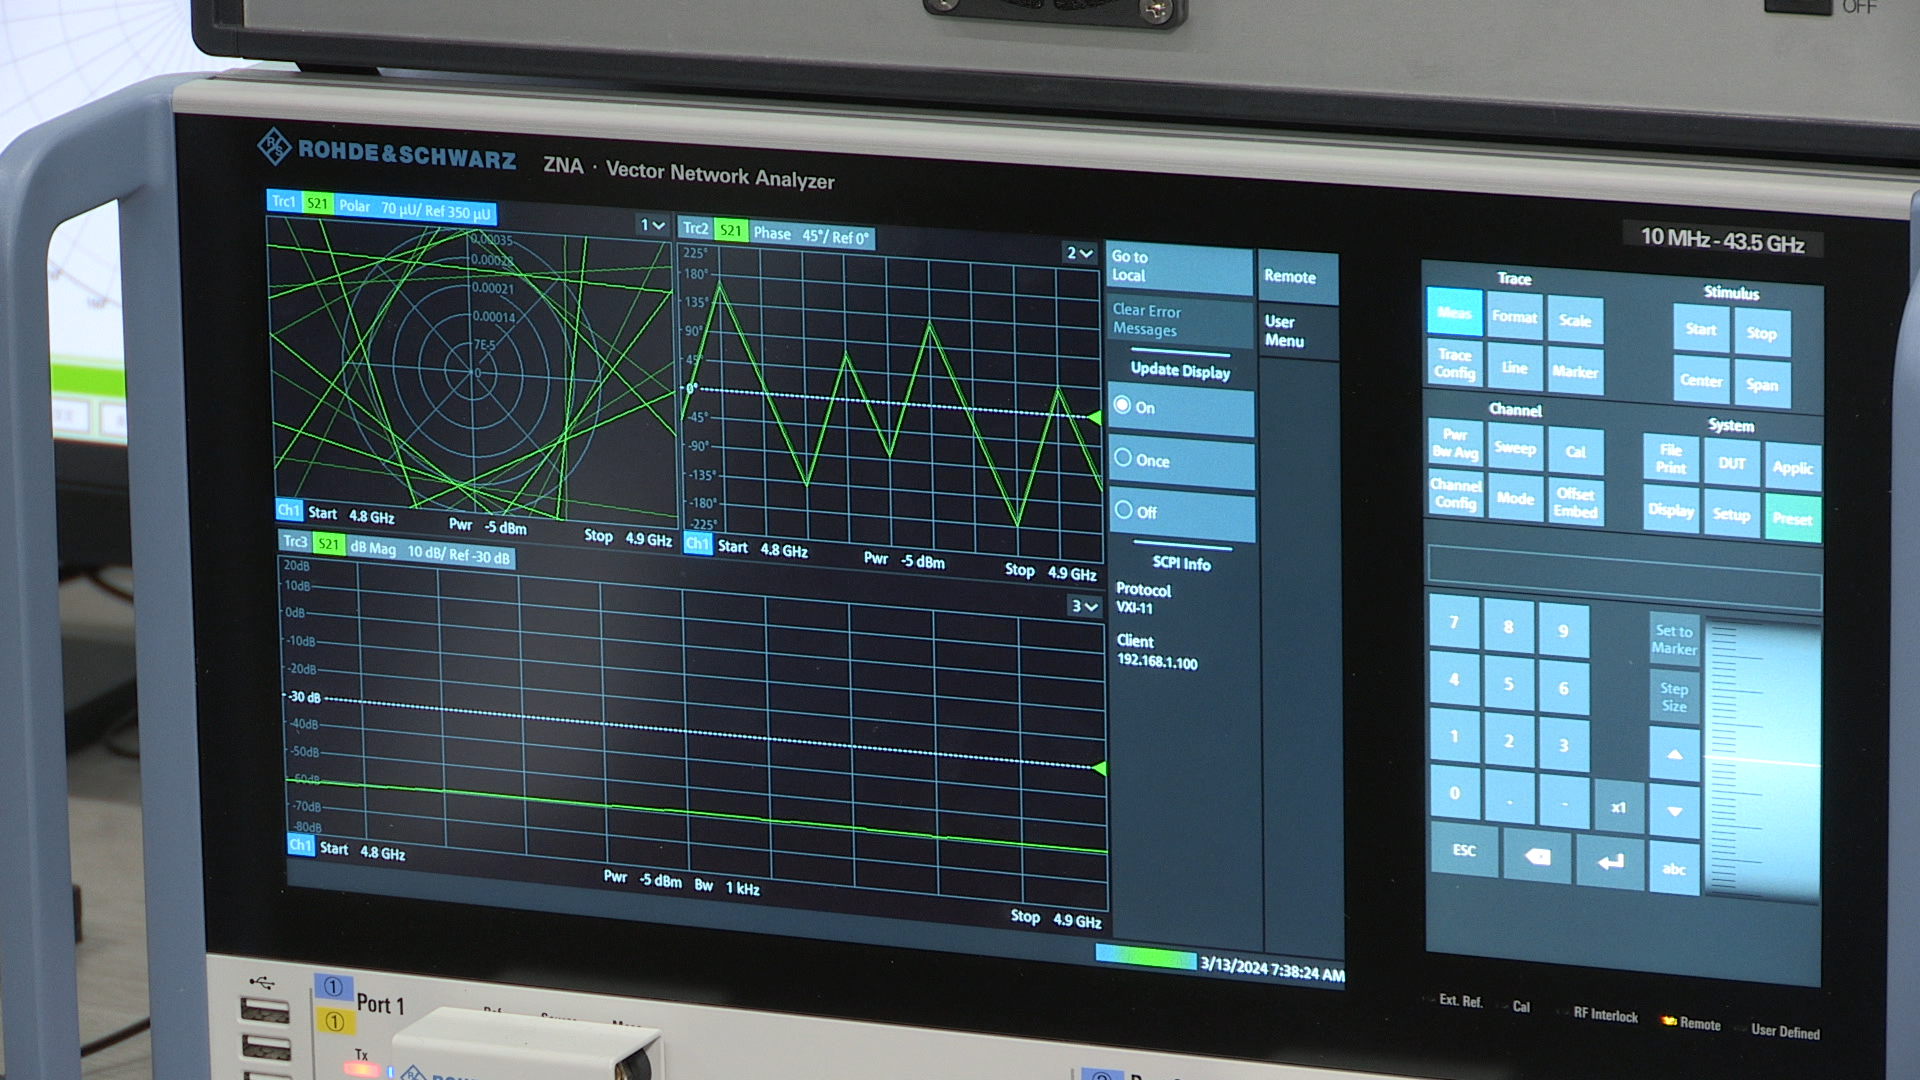Tap the Ch1 label under dB Mag diagram
The height and width of the screenshot is (1080, 1920).
coord(300,845)
